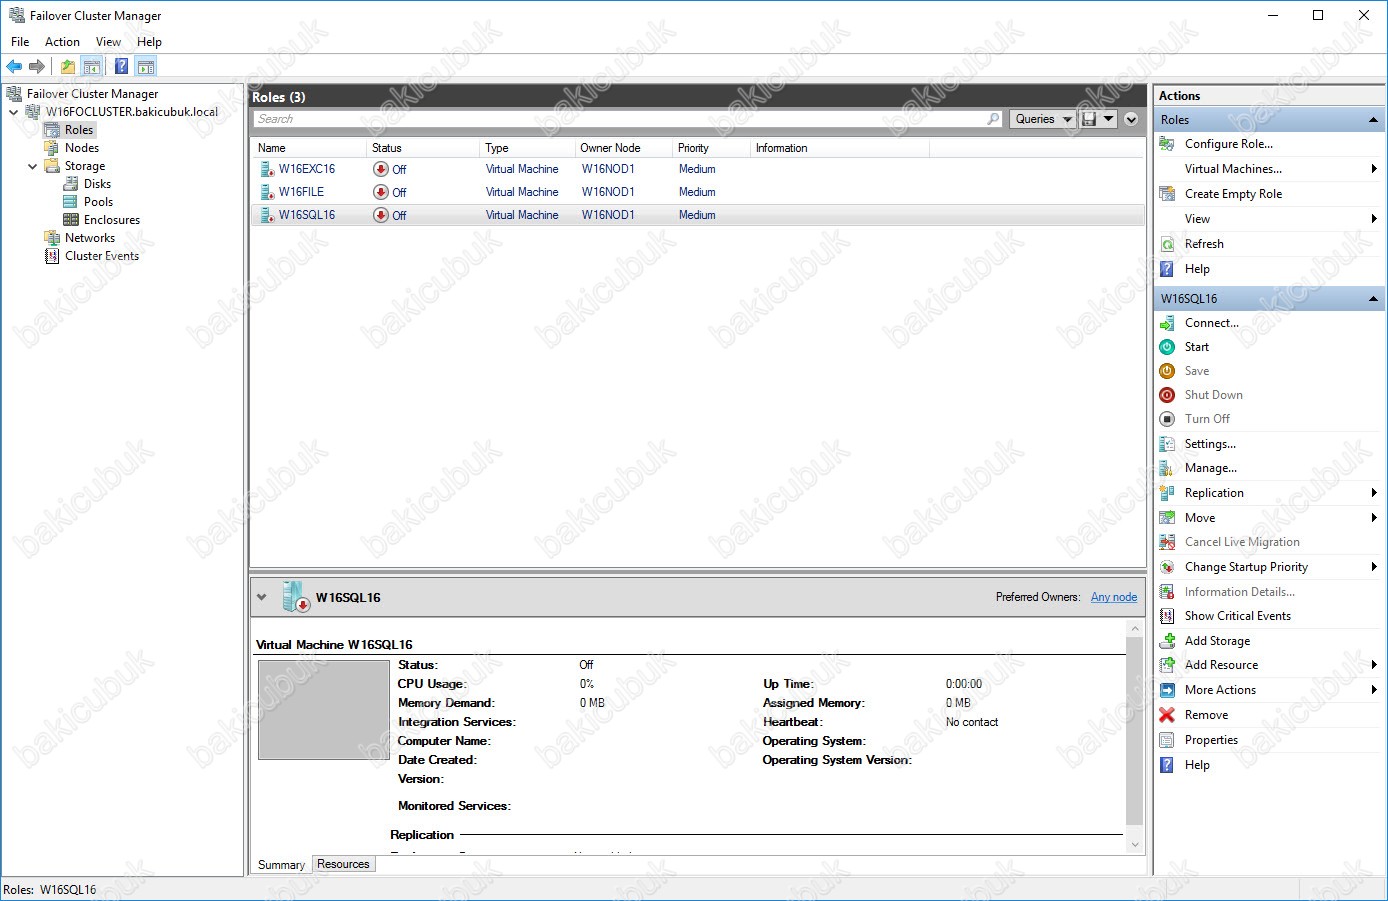
Task: Click the red X Remove icon
Action: coord(1167,715)
